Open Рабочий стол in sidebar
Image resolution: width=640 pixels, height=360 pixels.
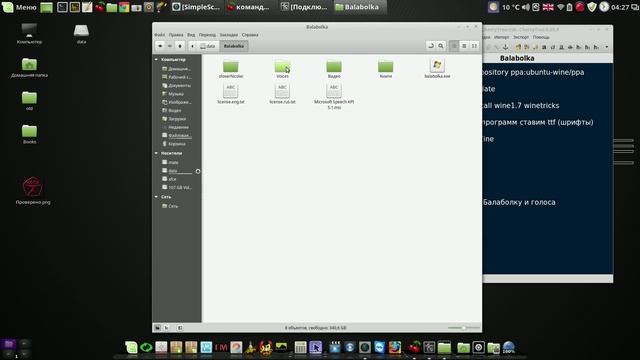(x=176, y=77)
